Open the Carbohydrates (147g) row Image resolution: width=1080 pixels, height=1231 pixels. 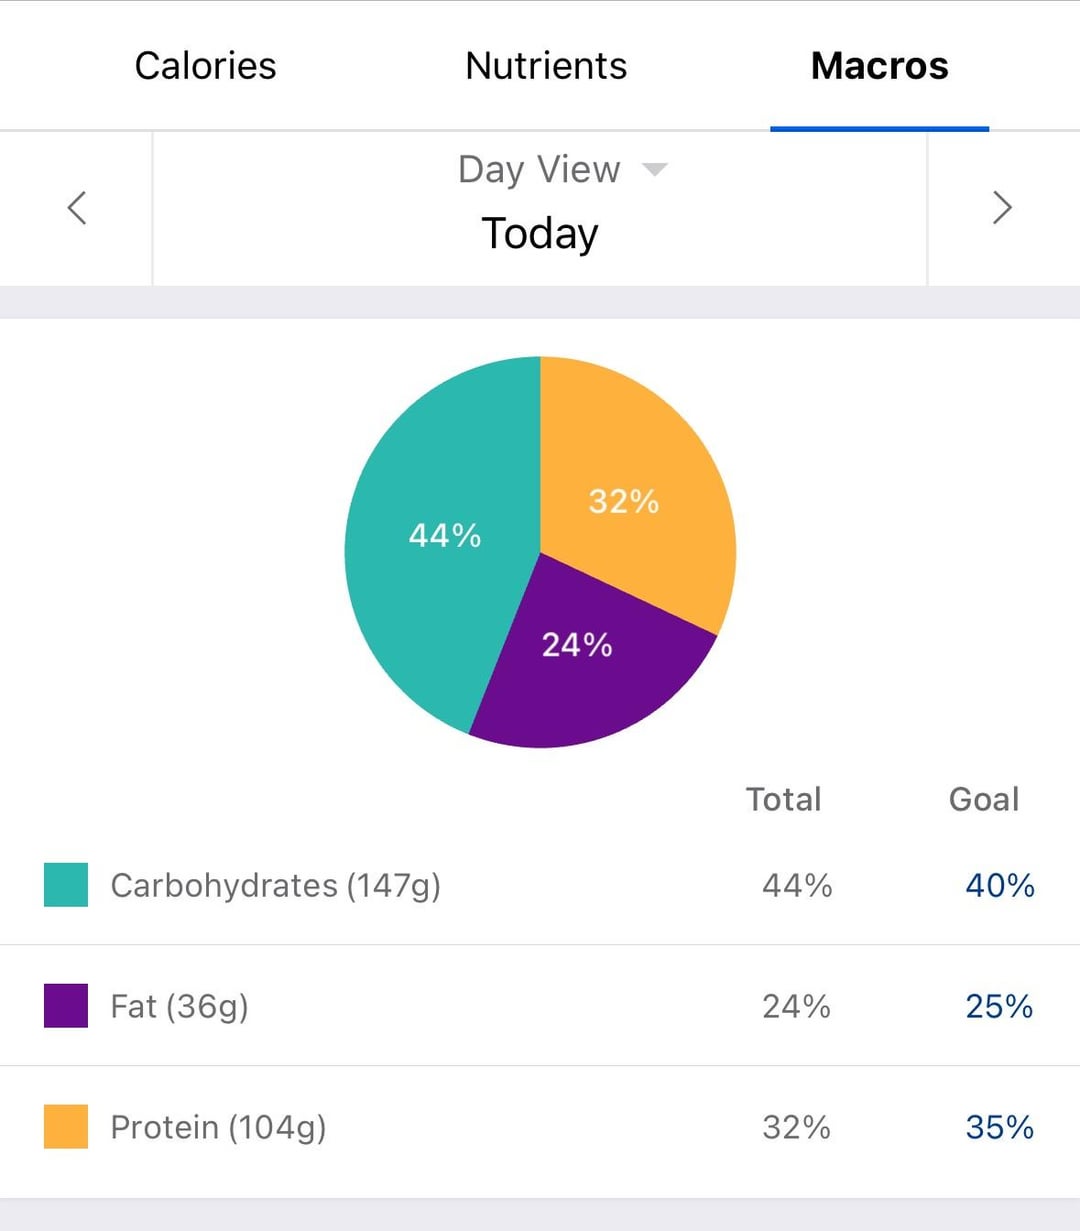(276, 885)
